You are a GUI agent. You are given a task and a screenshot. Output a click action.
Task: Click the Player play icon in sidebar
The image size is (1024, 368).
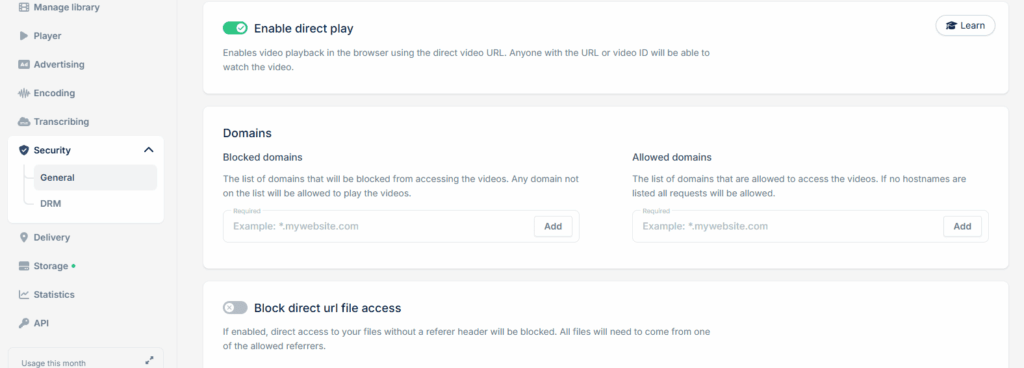click(24, 36)
